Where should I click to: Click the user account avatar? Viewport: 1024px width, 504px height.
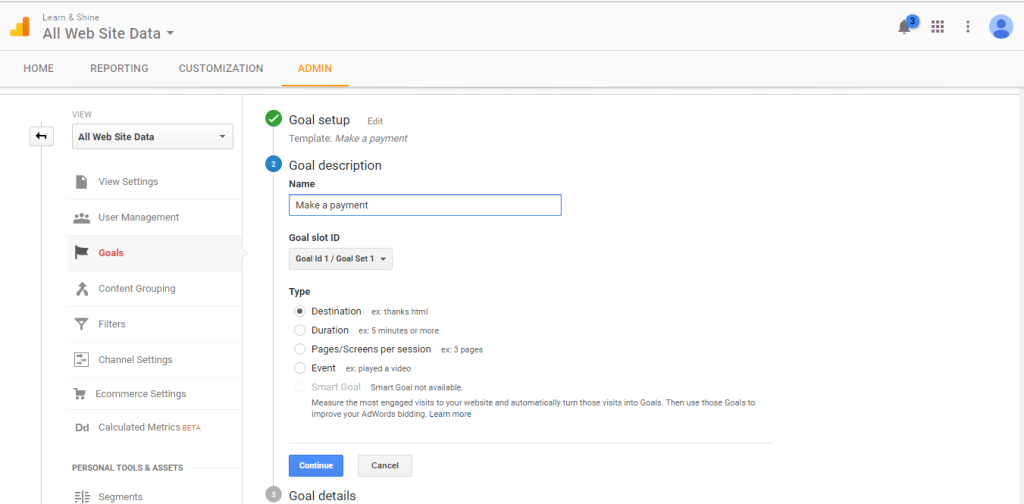pos(1000,27)
